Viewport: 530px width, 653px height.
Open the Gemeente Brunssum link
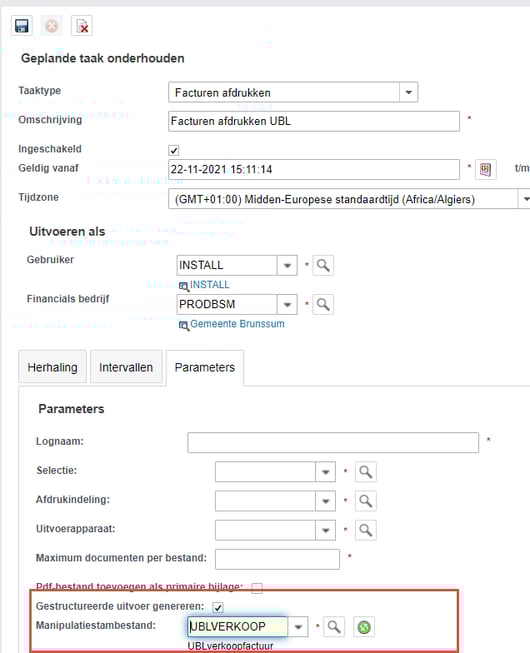click(237, 324)
